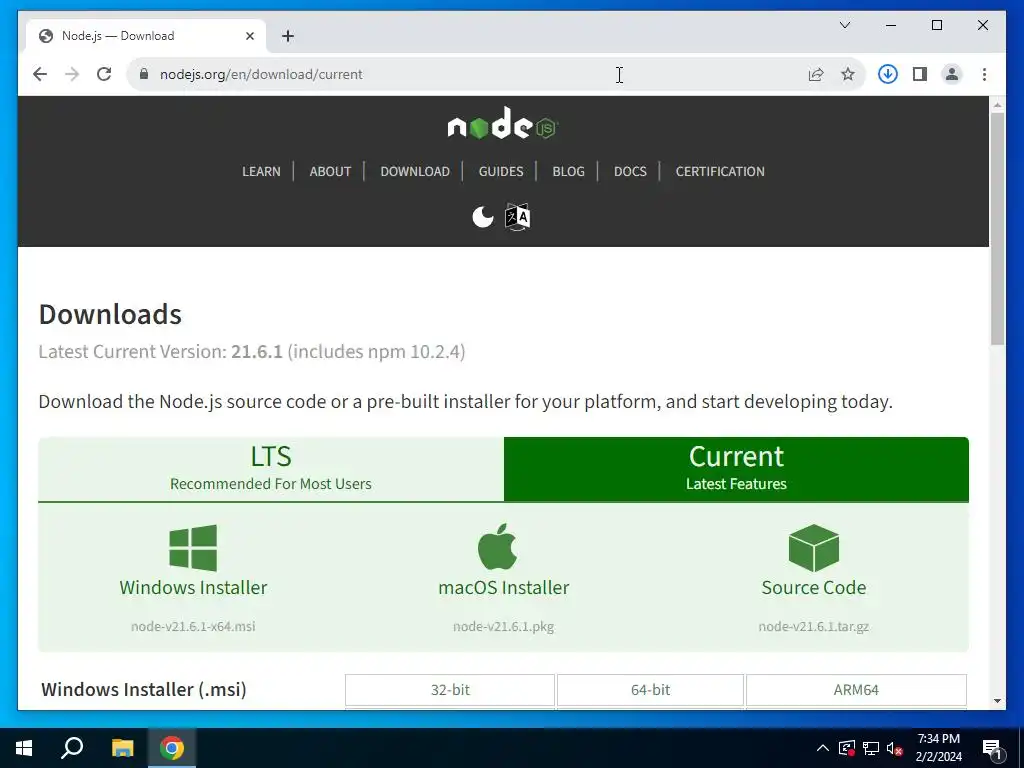Image resolution: width=1024 pixels, height=768 pixels.
Task: Show hidden system tray icons
Action: tap(823, 748)
